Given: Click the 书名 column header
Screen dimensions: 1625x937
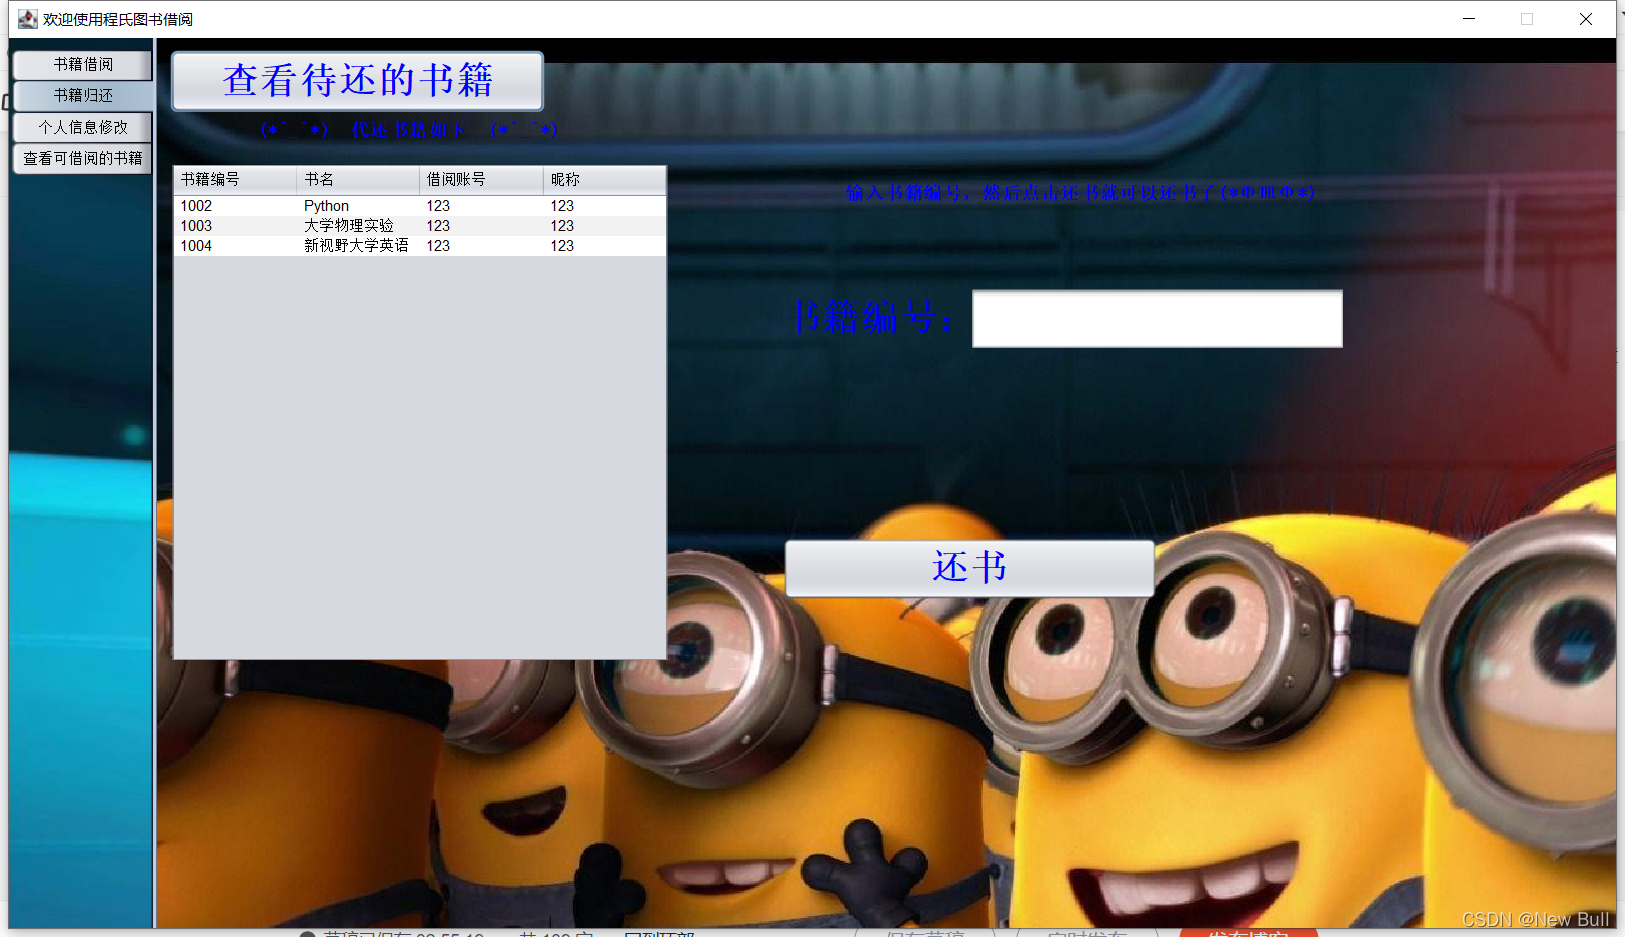Looking at the screenshot, I should [358, 180].
